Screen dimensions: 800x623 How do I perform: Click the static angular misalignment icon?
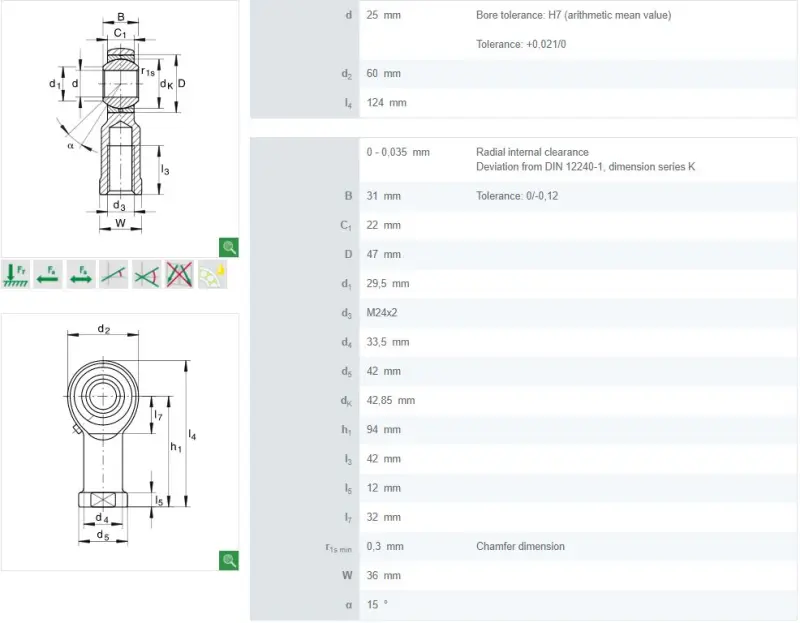click(x=114, y=275)
